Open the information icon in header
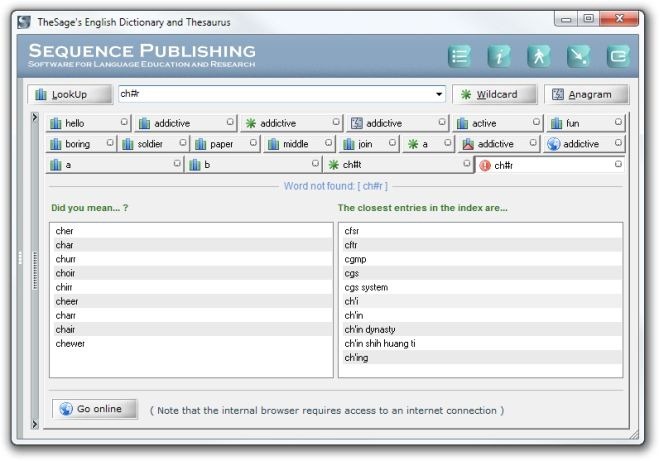This screenshot has height=461, width=660. click(x=499, y=56)
